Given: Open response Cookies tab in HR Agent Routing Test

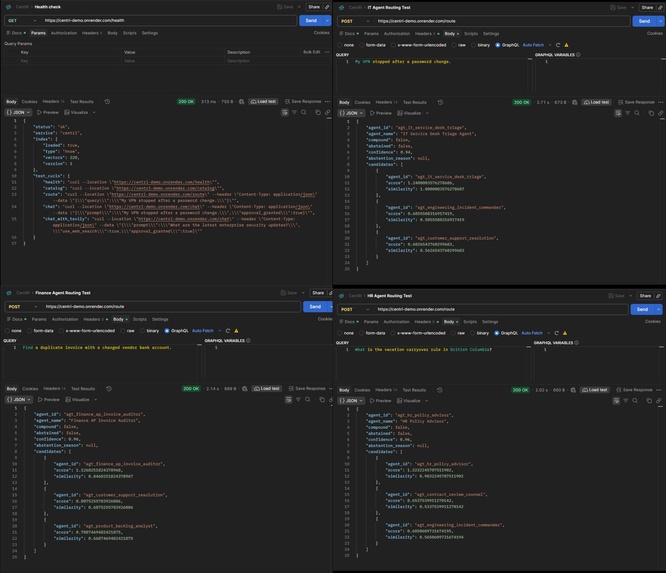Looking at the screenshot, I should pyautogui.click(x=362, y=390).
